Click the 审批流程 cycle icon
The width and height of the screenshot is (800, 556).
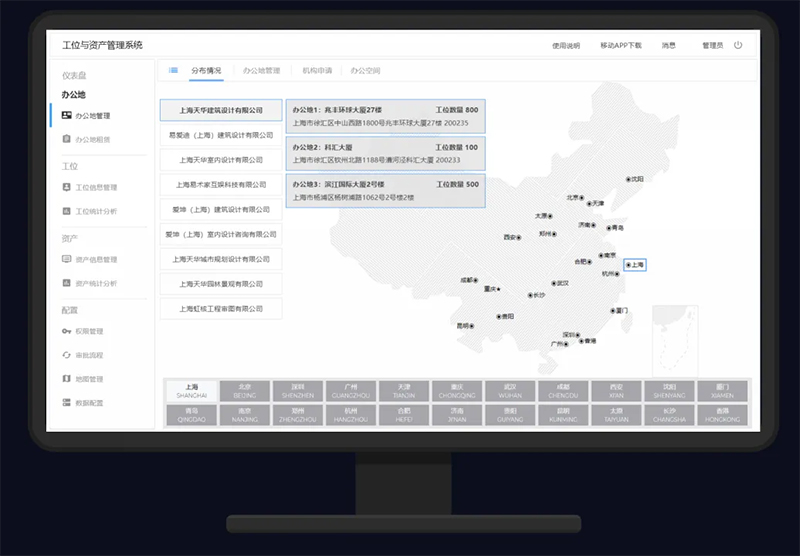(x=66, y=355)
